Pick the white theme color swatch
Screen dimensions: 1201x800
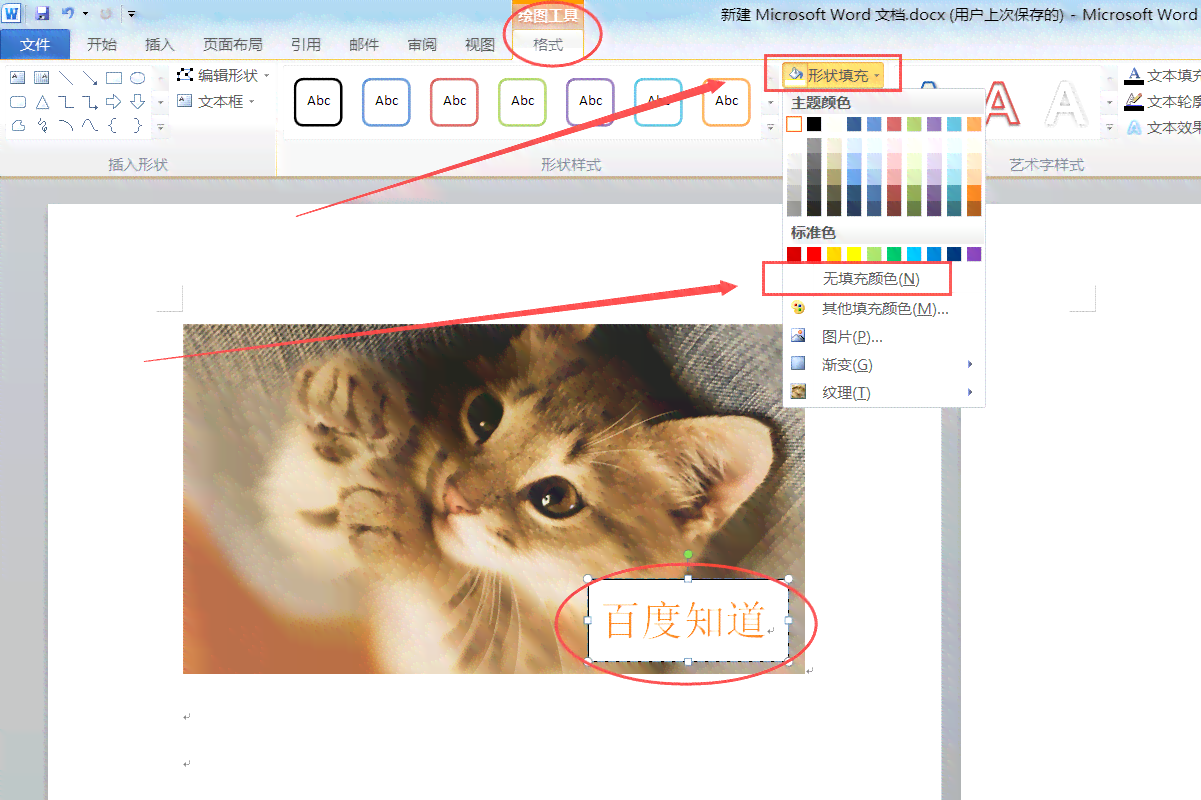pyautogui.click(x=794, y=124)
